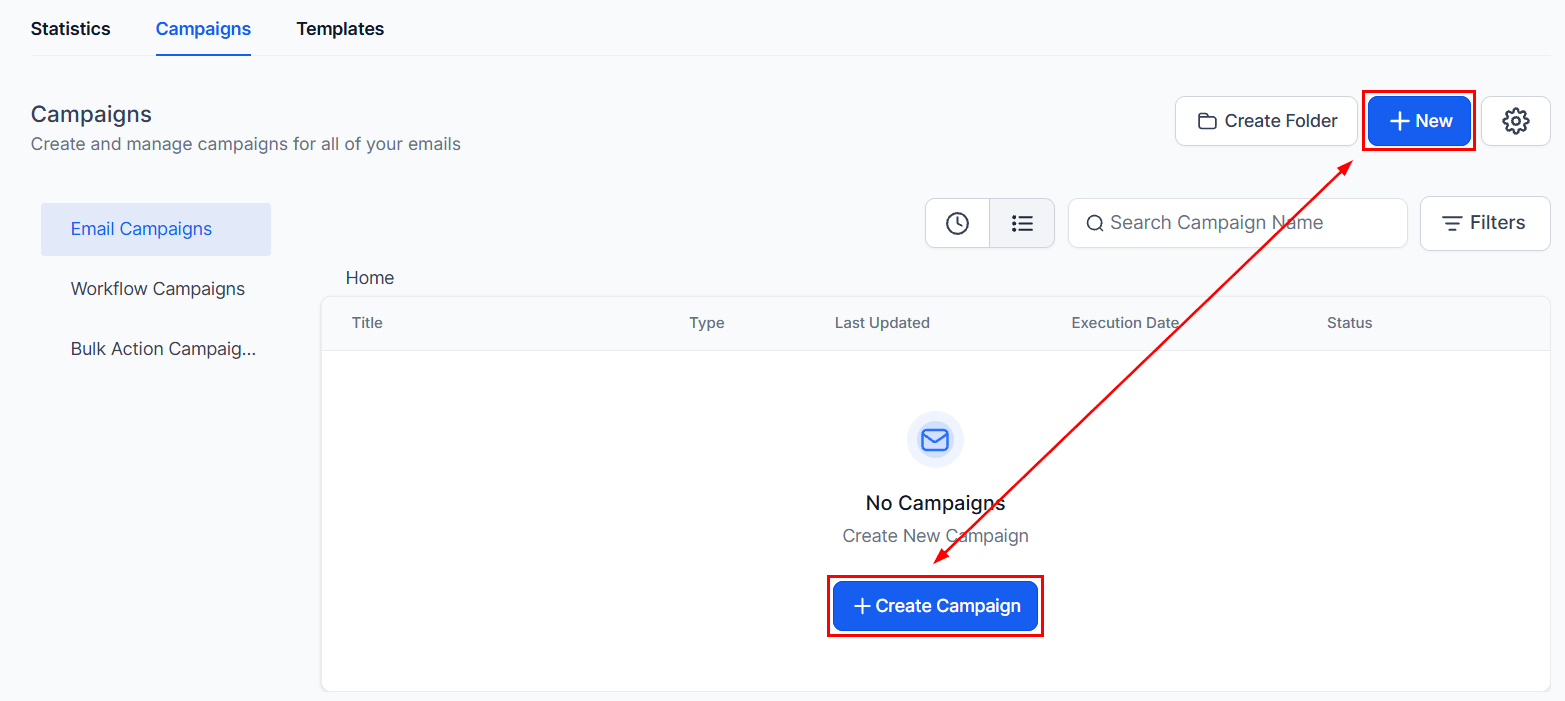Switch to the list view

1022,223
